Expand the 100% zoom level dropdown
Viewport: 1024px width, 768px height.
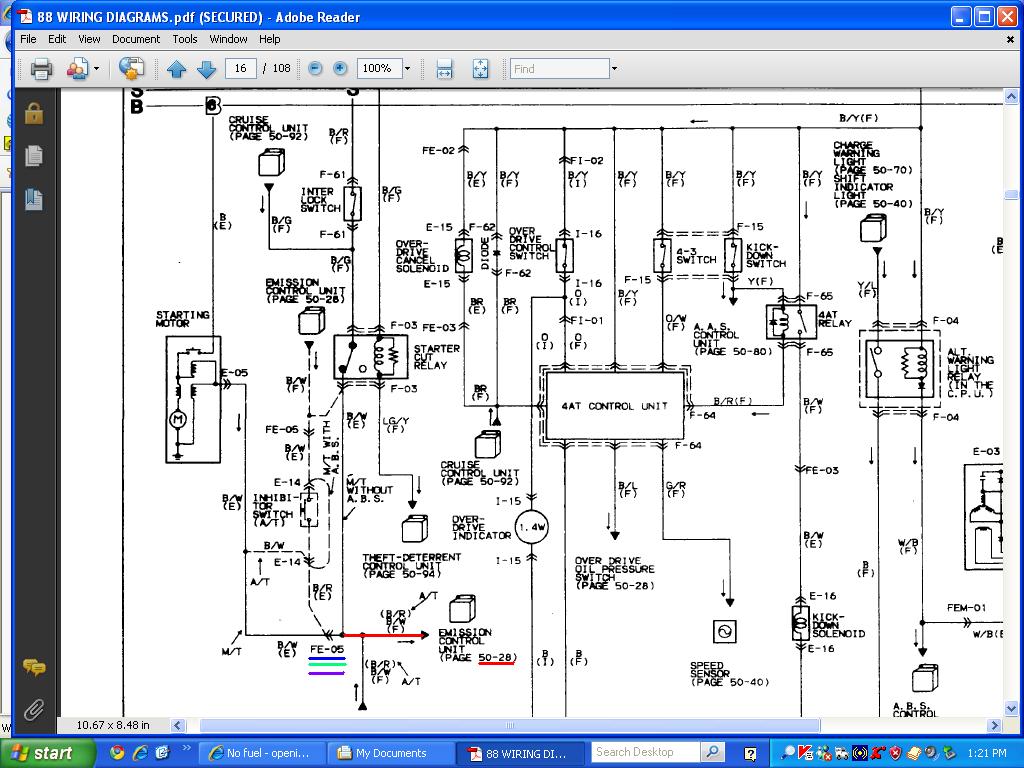pyautogui.click(x=408, y=69)
